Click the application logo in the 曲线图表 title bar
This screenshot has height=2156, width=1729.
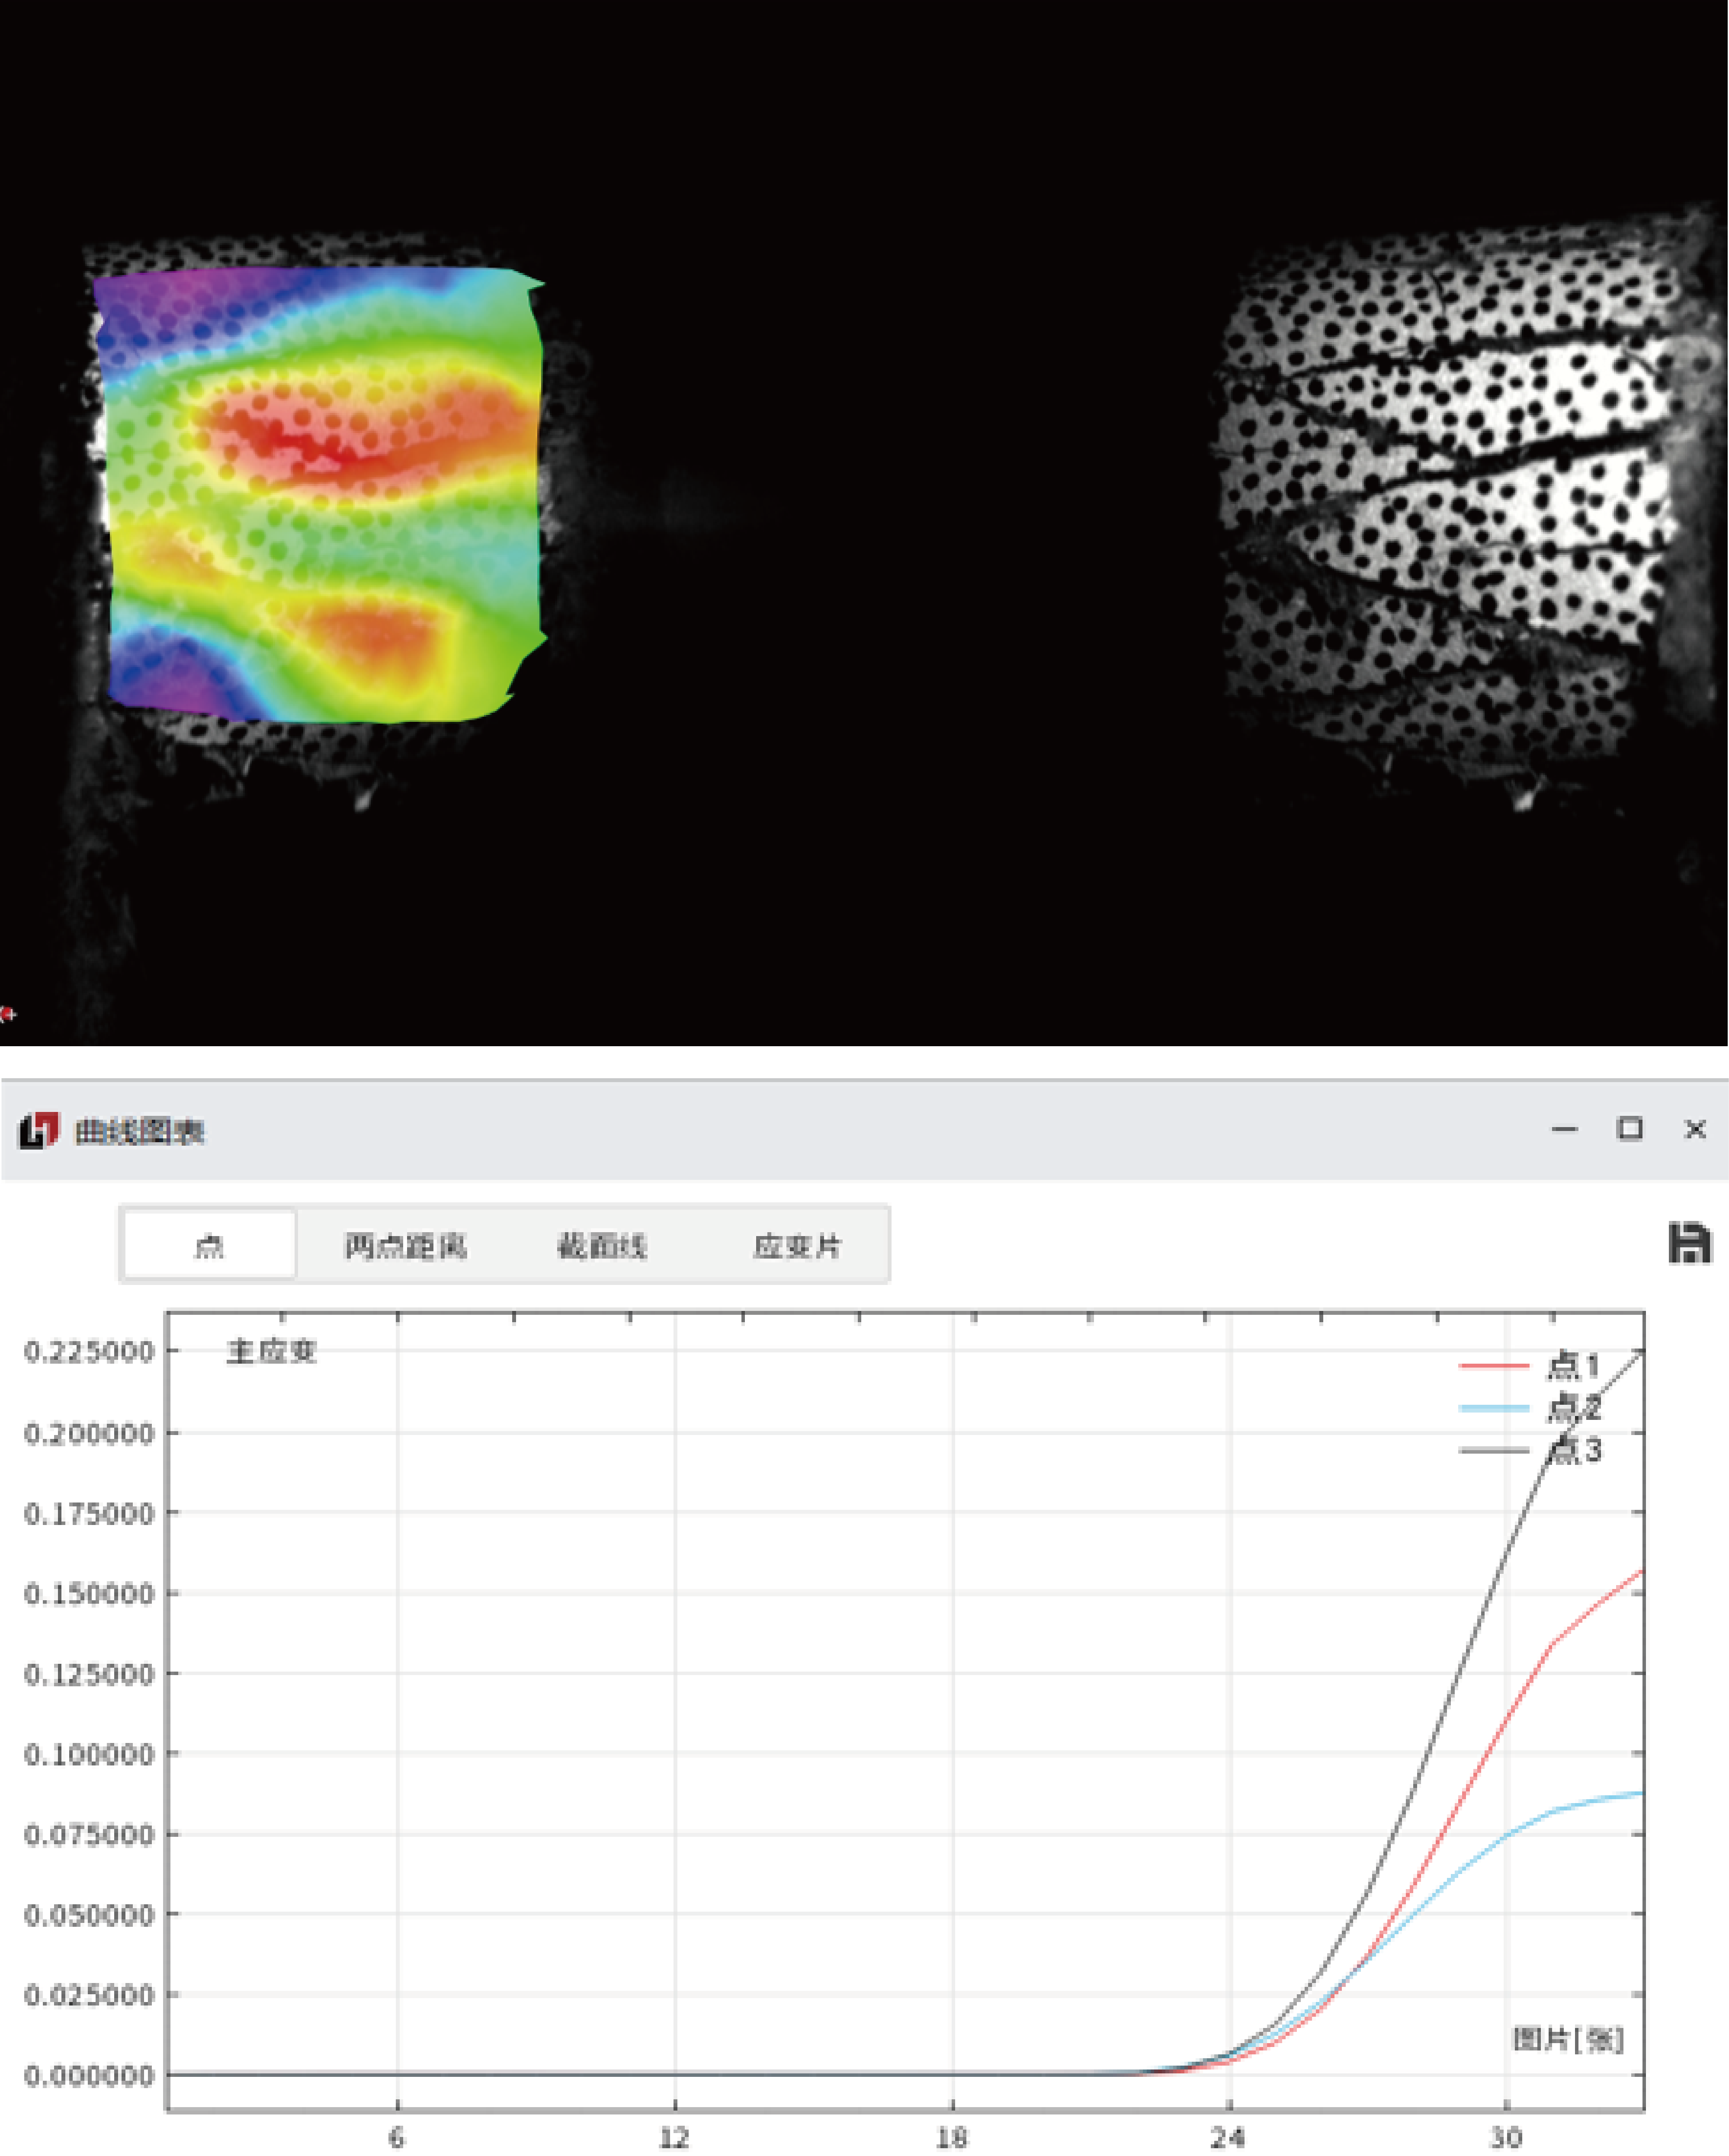[x=39, y=1130]
